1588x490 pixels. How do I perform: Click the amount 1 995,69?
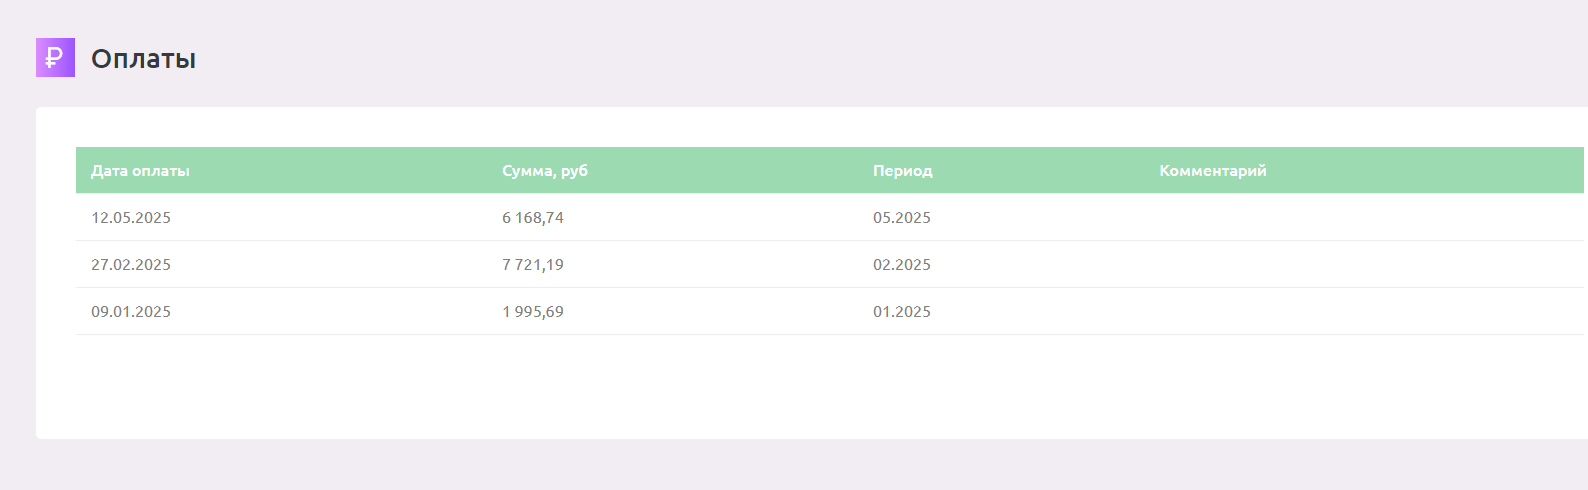[533, 312]
